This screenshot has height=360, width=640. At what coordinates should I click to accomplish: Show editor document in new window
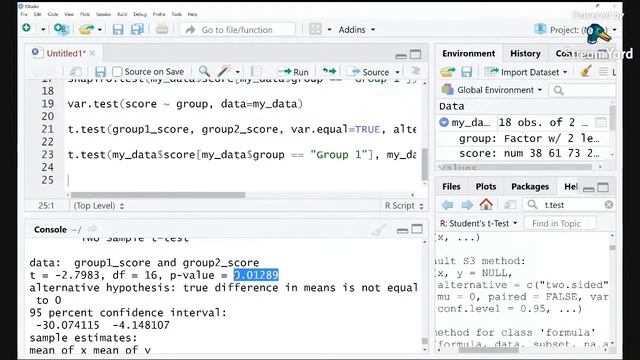(x=76, y=72)
